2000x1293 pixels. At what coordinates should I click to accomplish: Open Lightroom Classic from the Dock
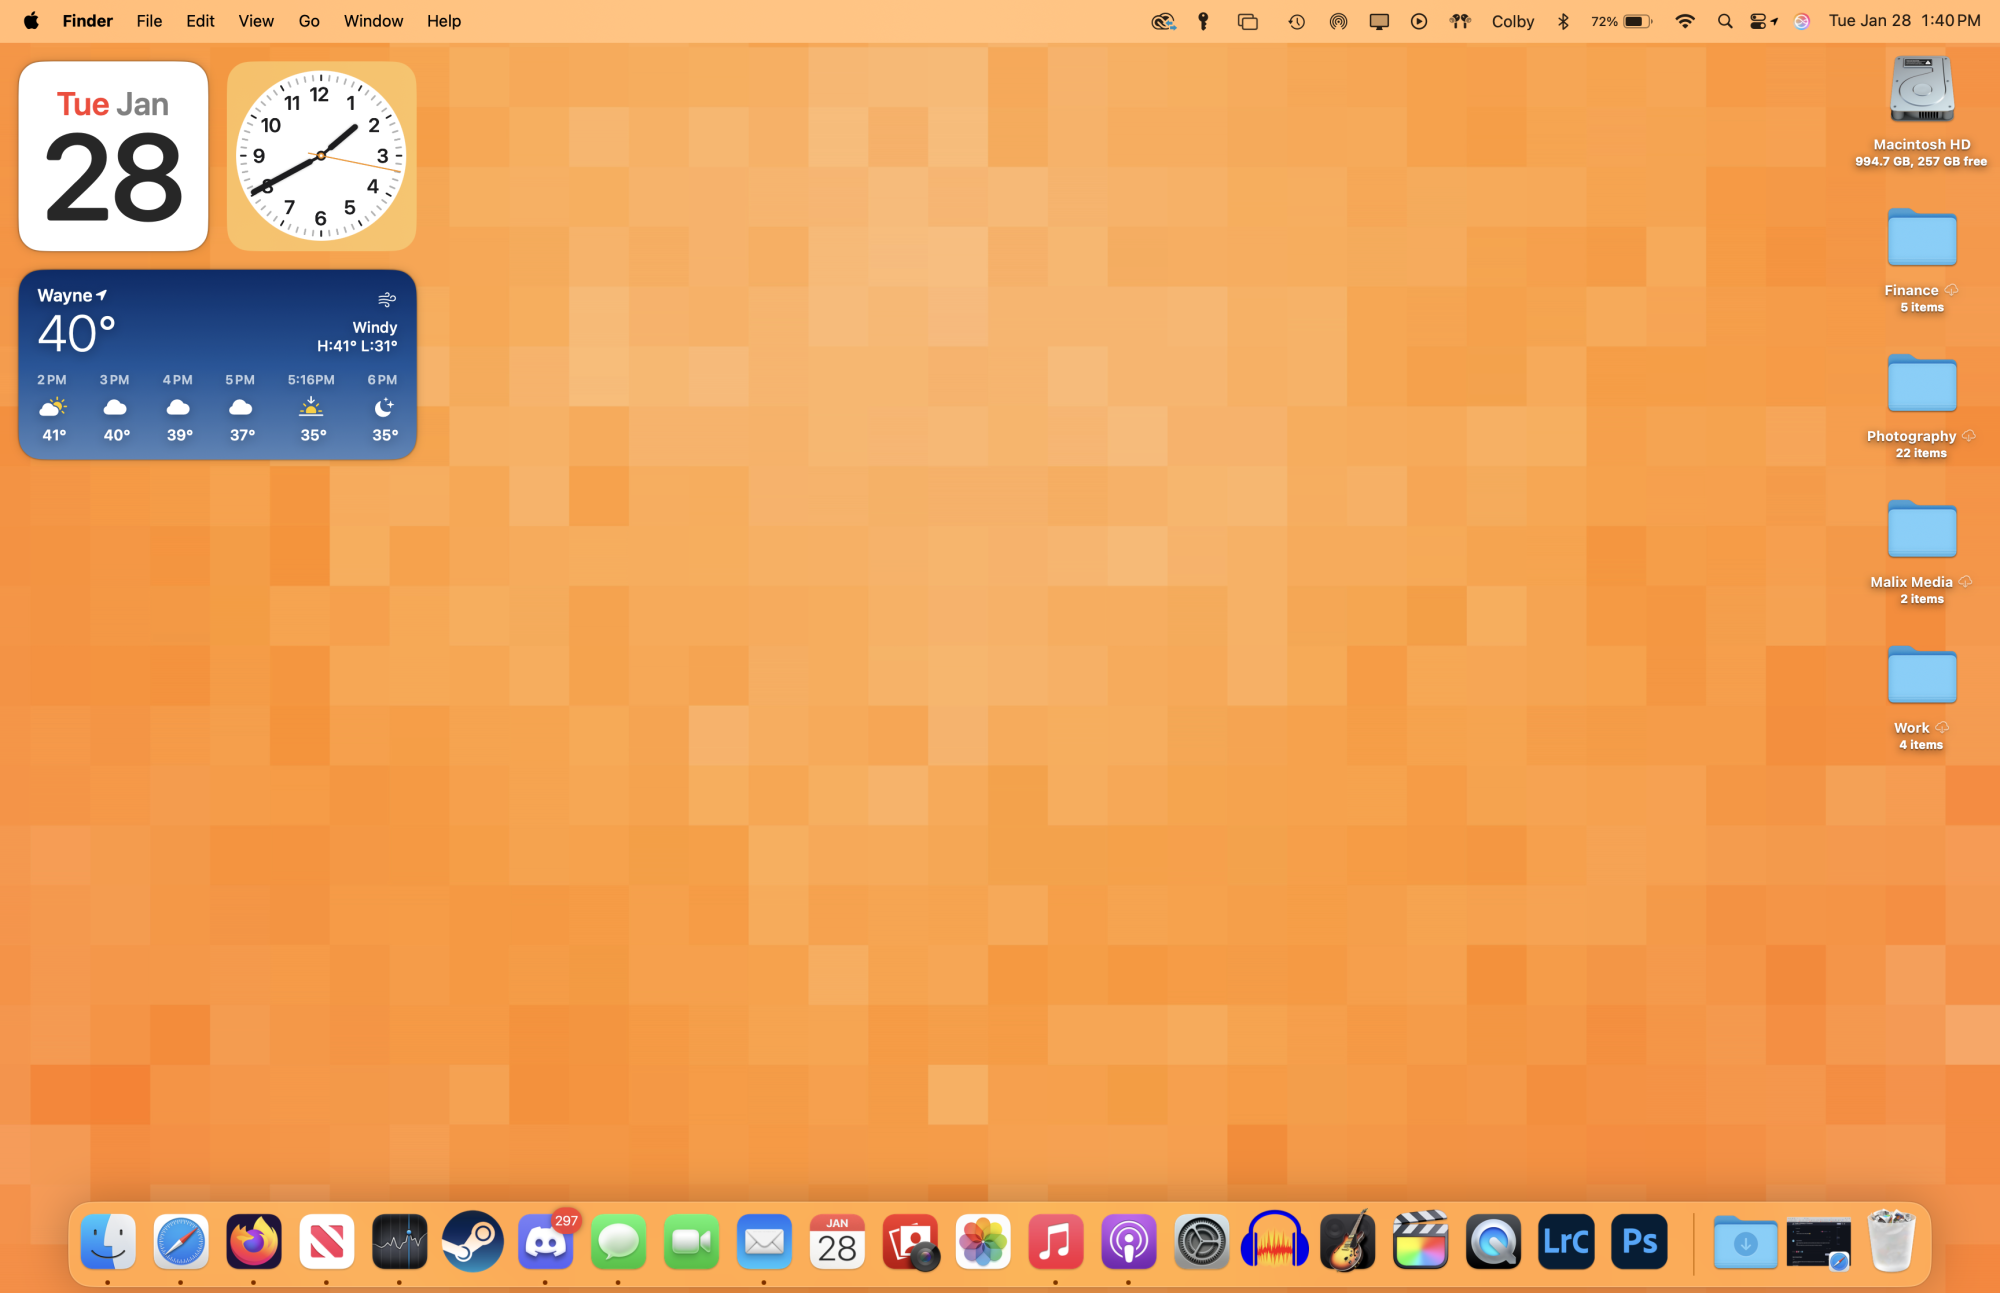tap(1565, 1242)
